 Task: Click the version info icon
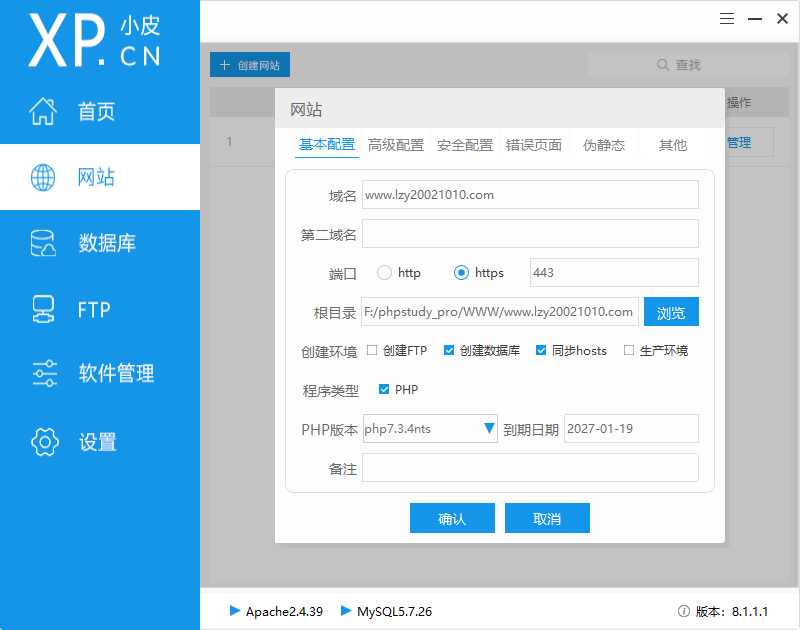684,611
